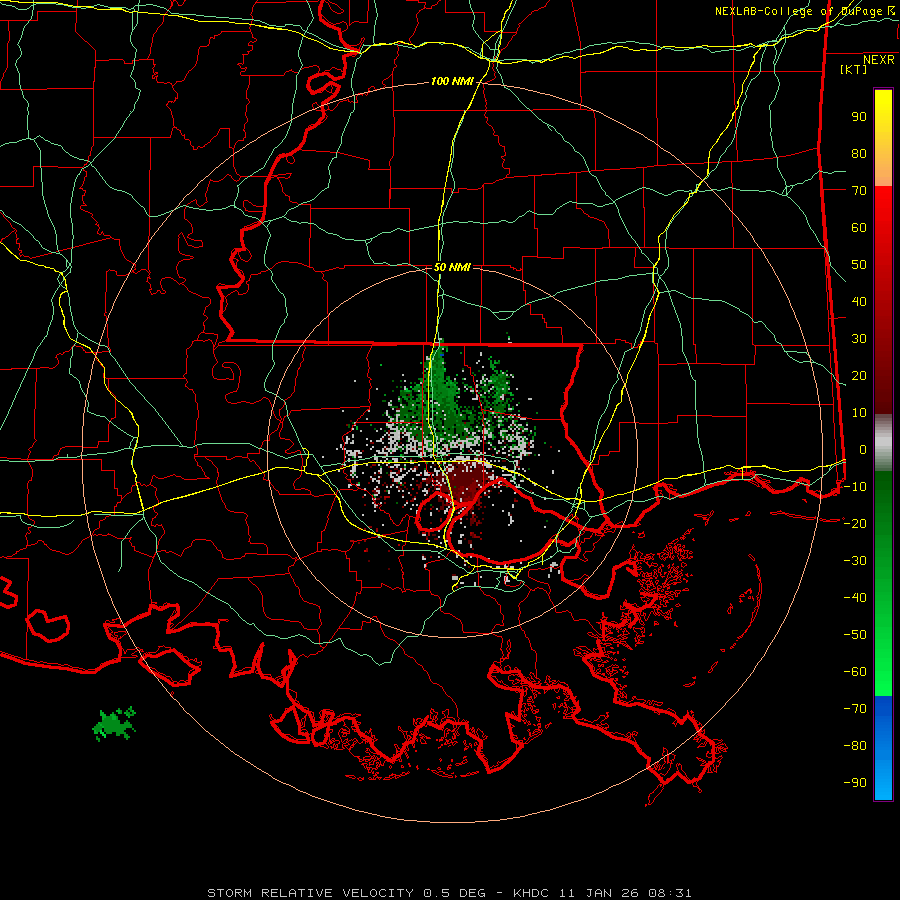Select the 60 value on the velocity scale
The width and height of the screenshot is (900, 900).
coord(859,228)
